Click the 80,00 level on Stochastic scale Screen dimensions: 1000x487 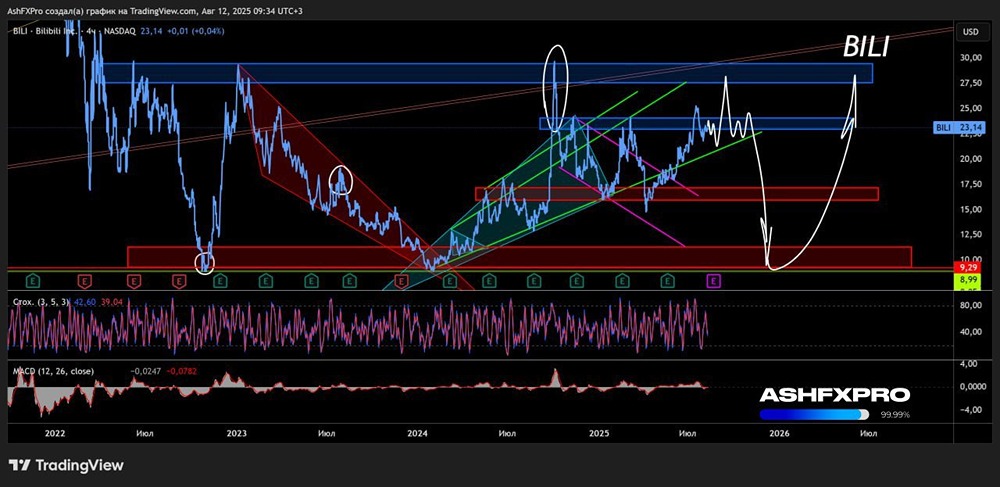point(972,305)
